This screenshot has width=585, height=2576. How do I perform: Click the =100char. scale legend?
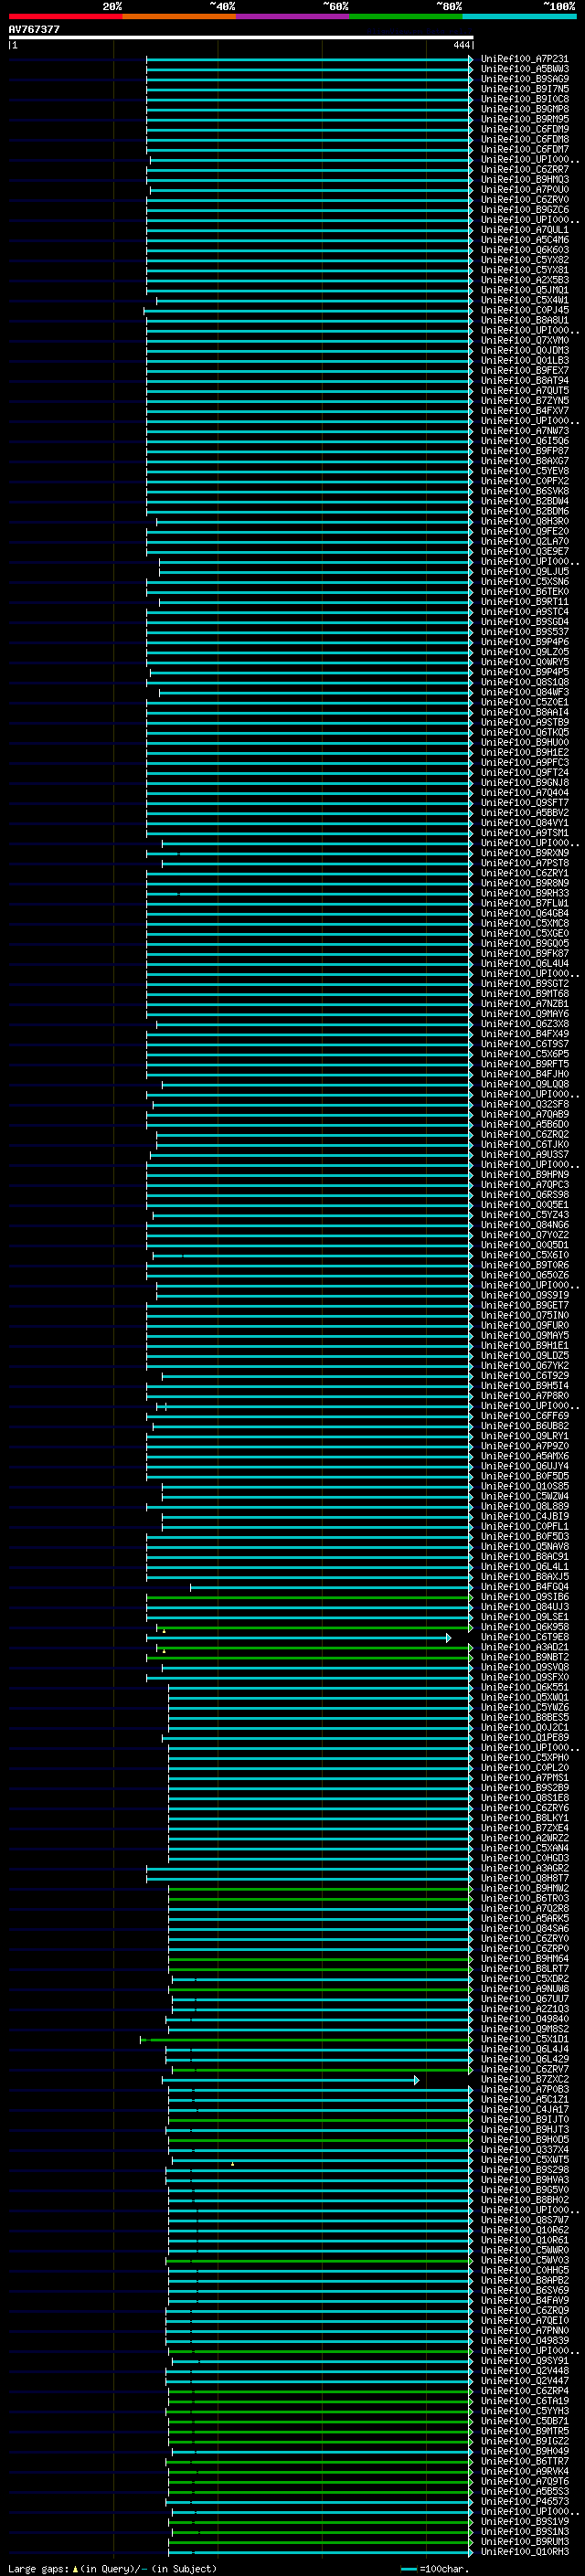pyautogui.click(x=434, y=2569)
